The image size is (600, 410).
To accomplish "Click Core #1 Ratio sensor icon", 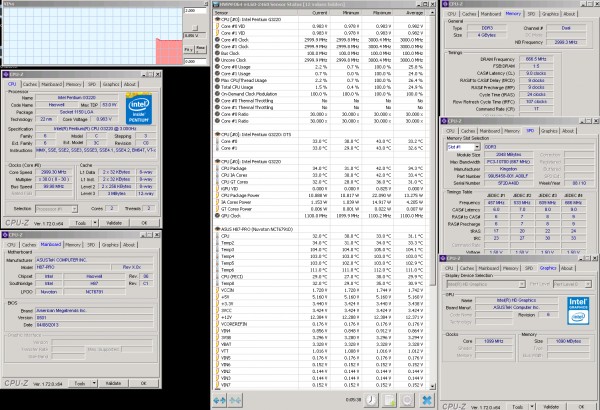I will (217, 121).
